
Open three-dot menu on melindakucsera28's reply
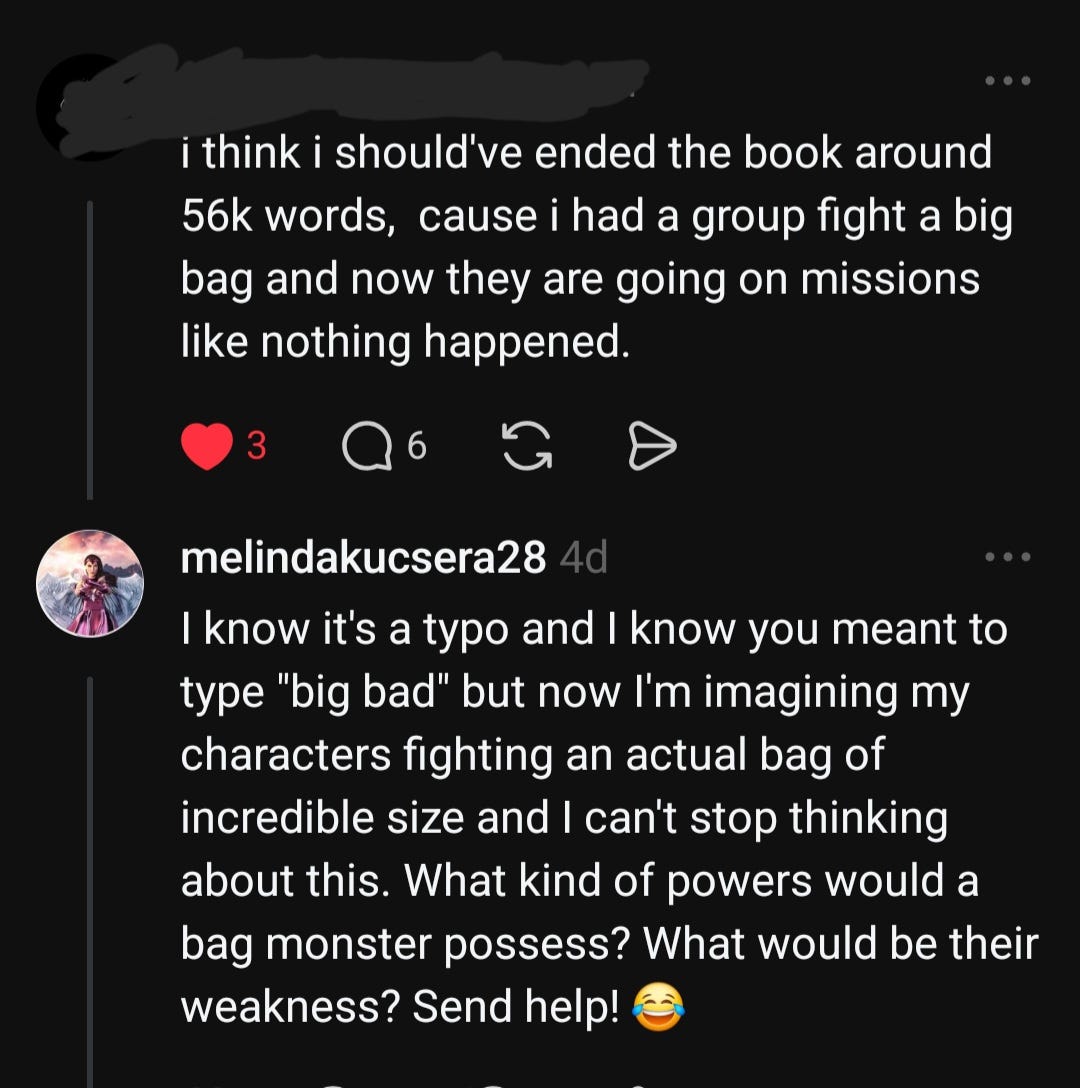(1008, 556)
